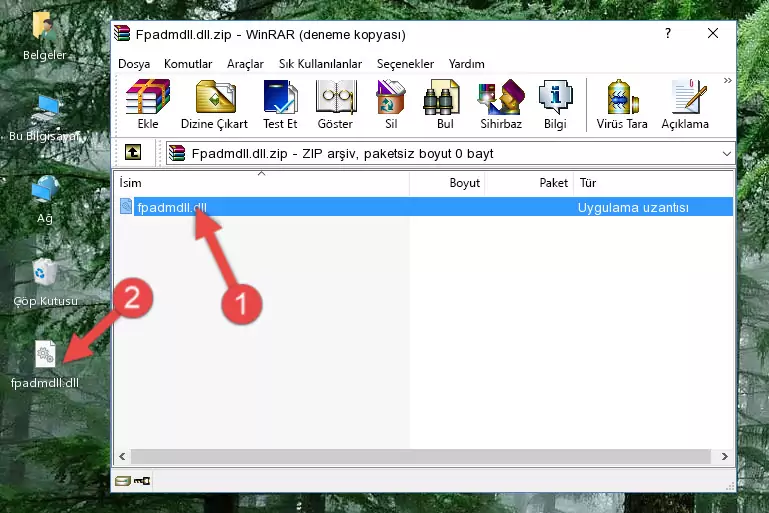Image resolution: width=769 pixels, height=513 pixels.
Task: Click the help question mark button
Action: point(668,33)
